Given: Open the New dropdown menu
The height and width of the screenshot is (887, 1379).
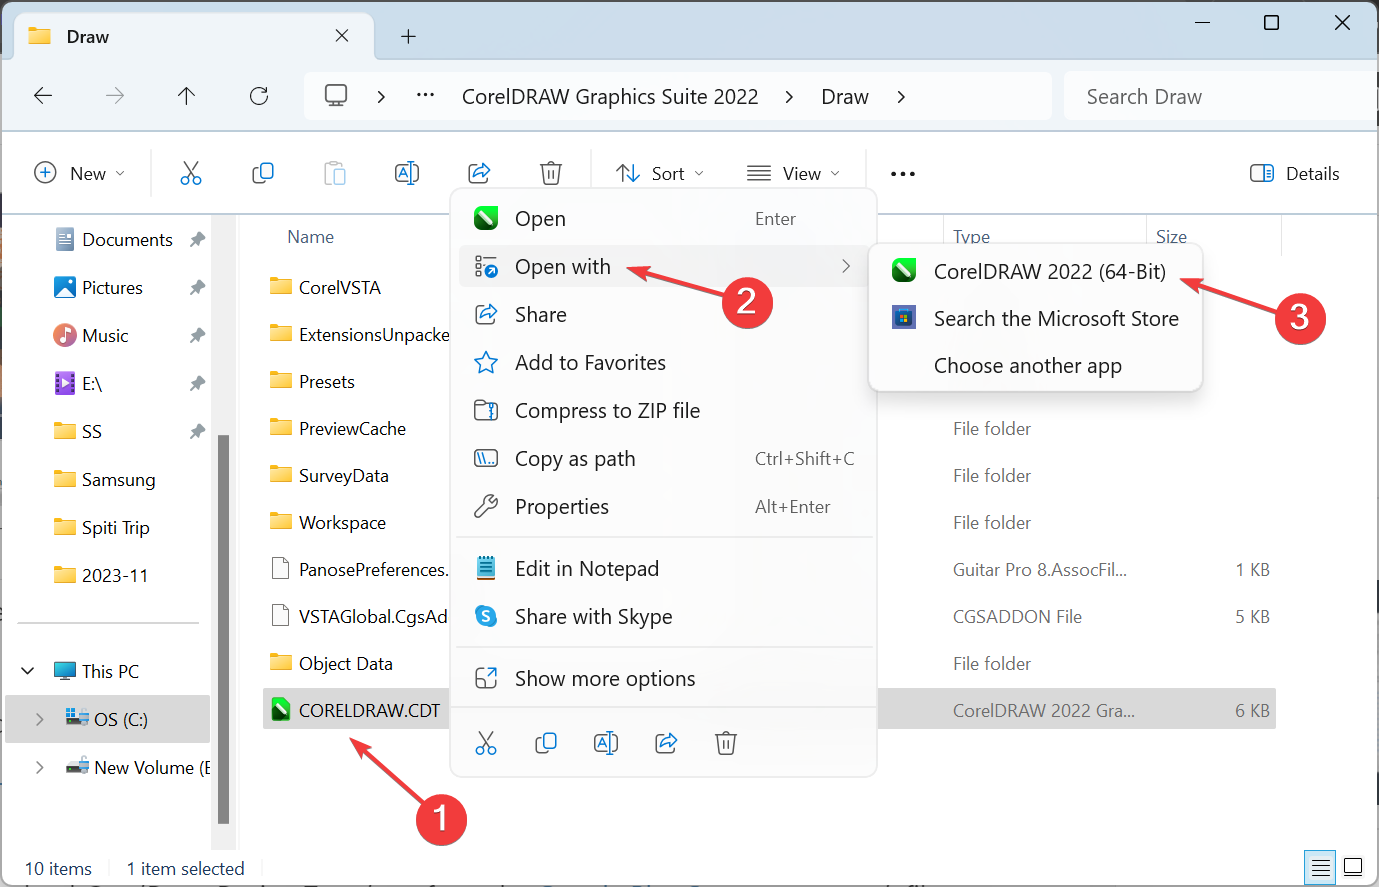Looking at the screenshot, I should (x=80, y=173).
